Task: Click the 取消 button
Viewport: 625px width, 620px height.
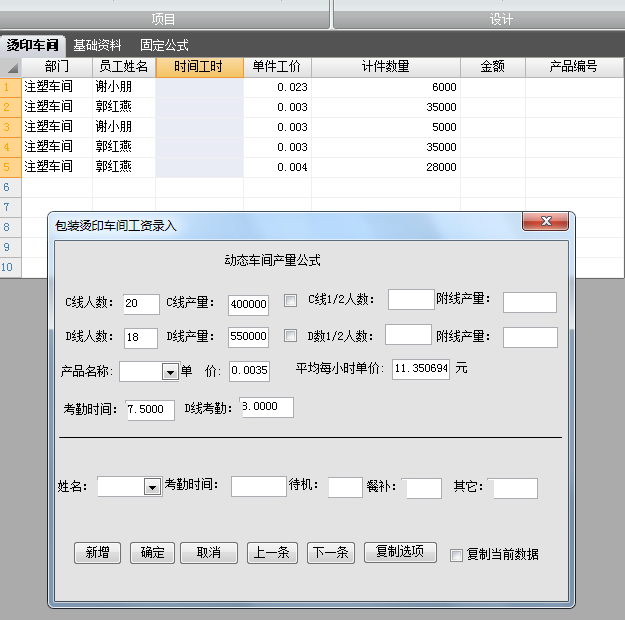Action: (209, 553)
